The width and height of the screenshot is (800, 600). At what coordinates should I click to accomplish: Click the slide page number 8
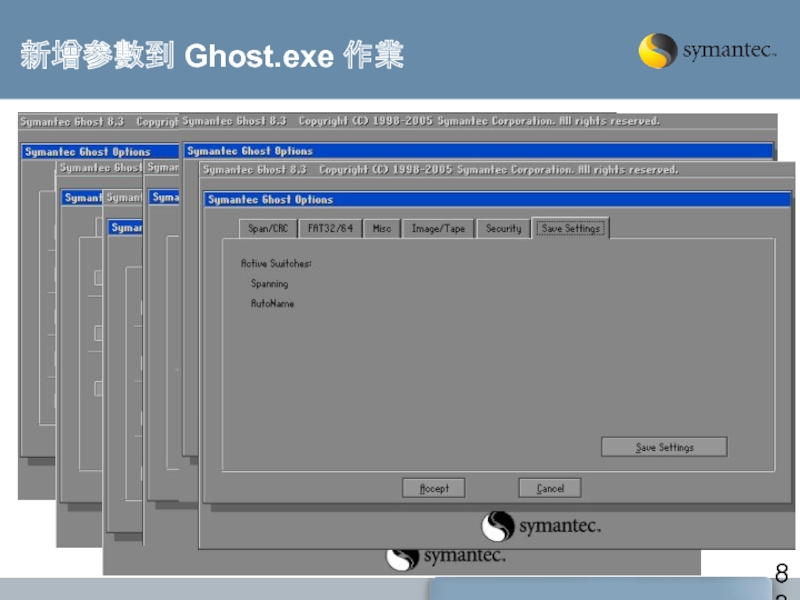pyautogui.click(x=782, y=572)
